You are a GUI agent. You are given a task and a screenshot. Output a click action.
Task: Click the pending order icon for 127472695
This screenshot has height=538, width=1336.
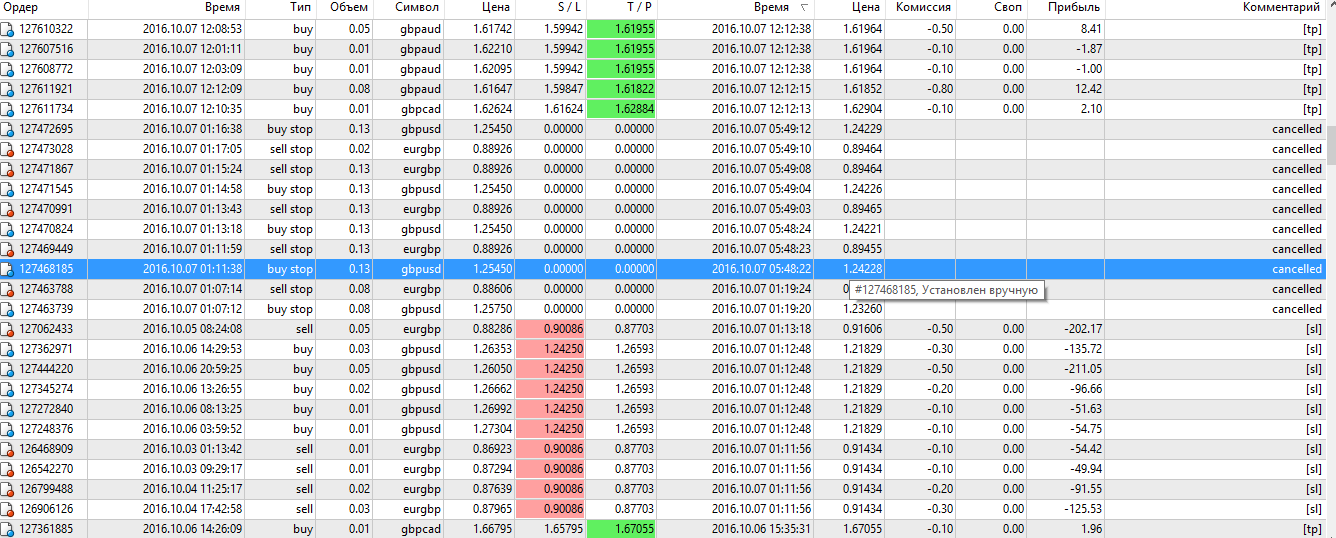[x=8, y=129]
